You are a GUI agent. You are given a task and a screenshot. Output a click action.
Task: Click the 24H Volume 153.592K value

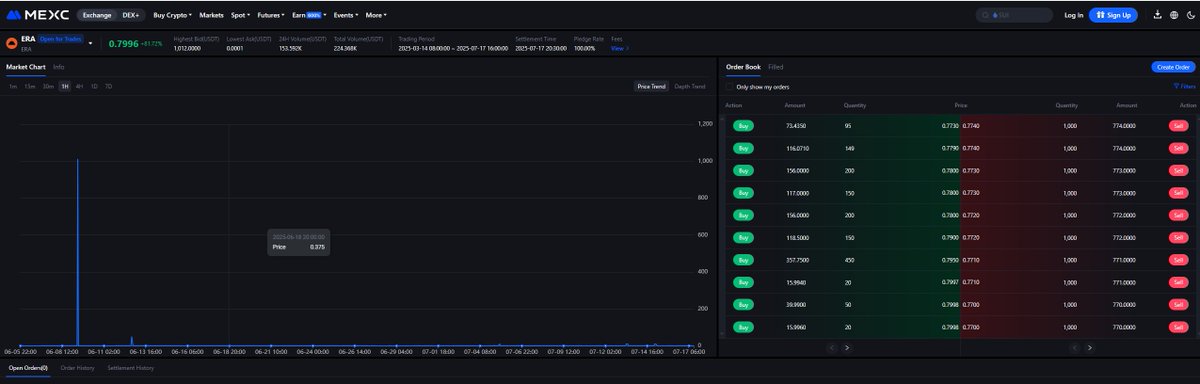(x=291, y=48)
